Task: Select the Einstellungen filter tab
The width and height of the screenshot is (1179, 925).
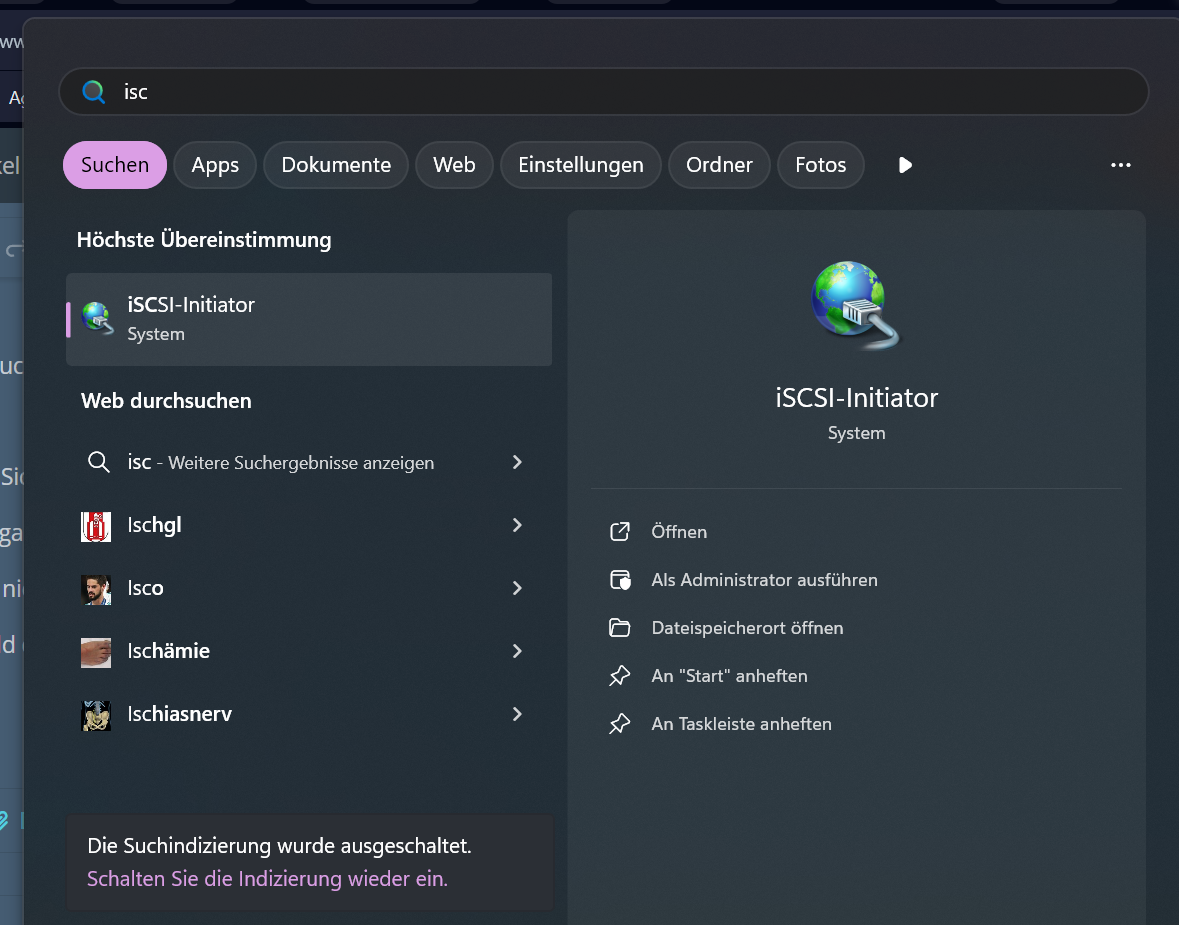Action: pyautogui.click(x=580, y=165)
